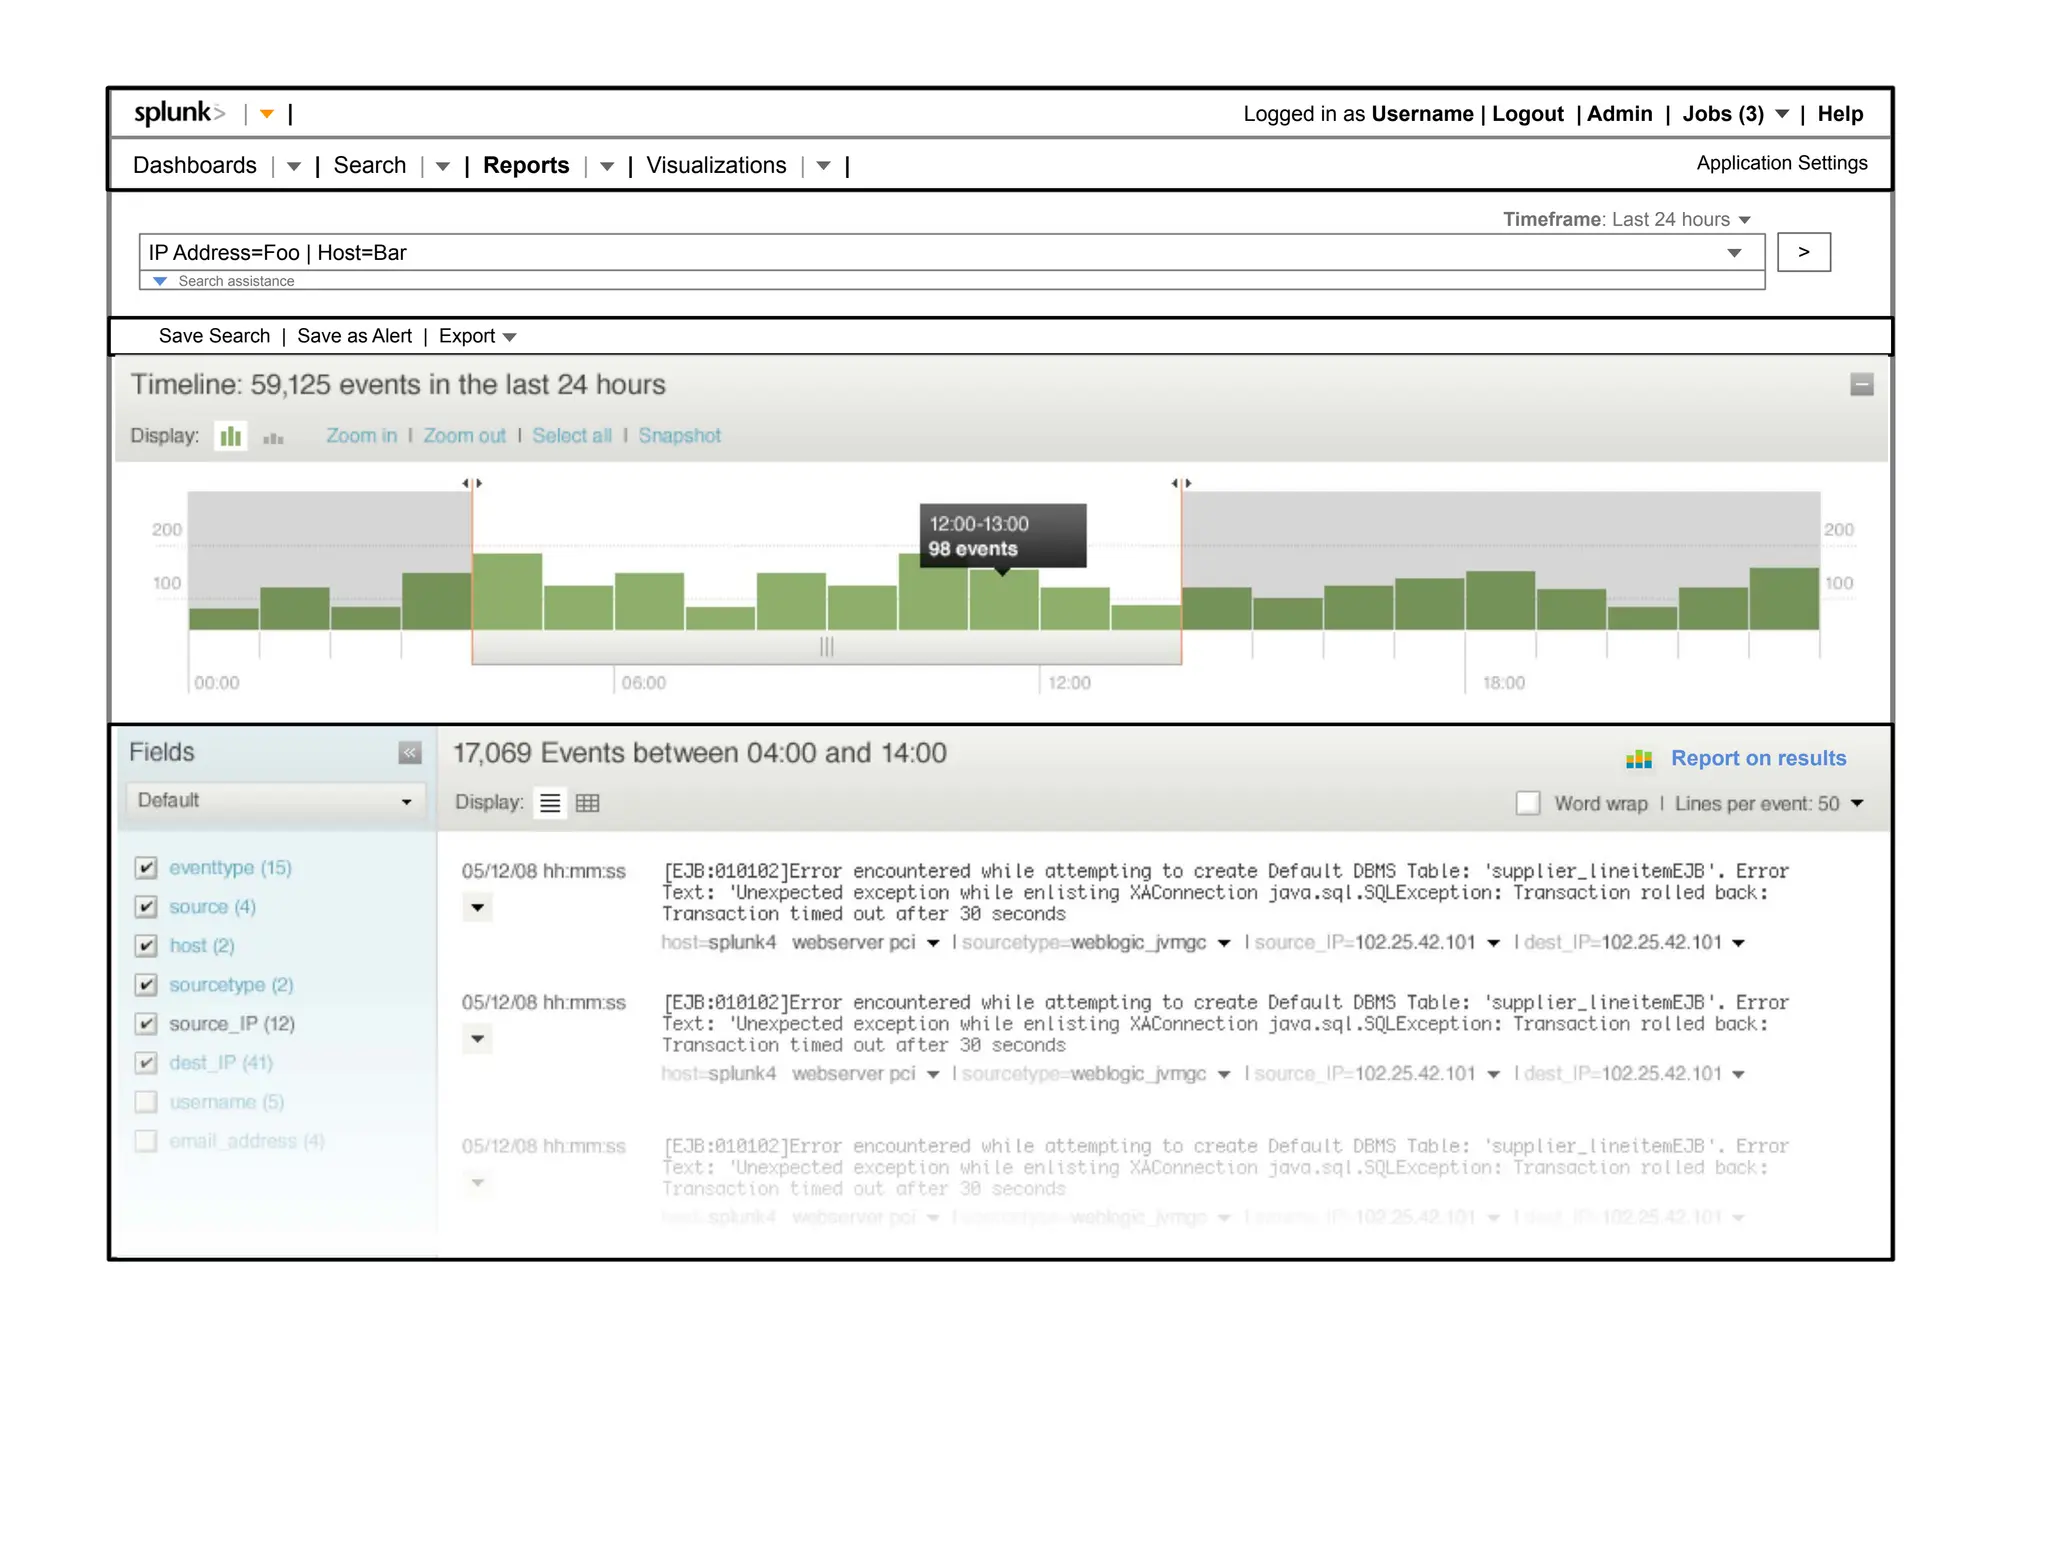Choose the table view events display icon
2048x1566 pixels.
click(x=588, y=803)
